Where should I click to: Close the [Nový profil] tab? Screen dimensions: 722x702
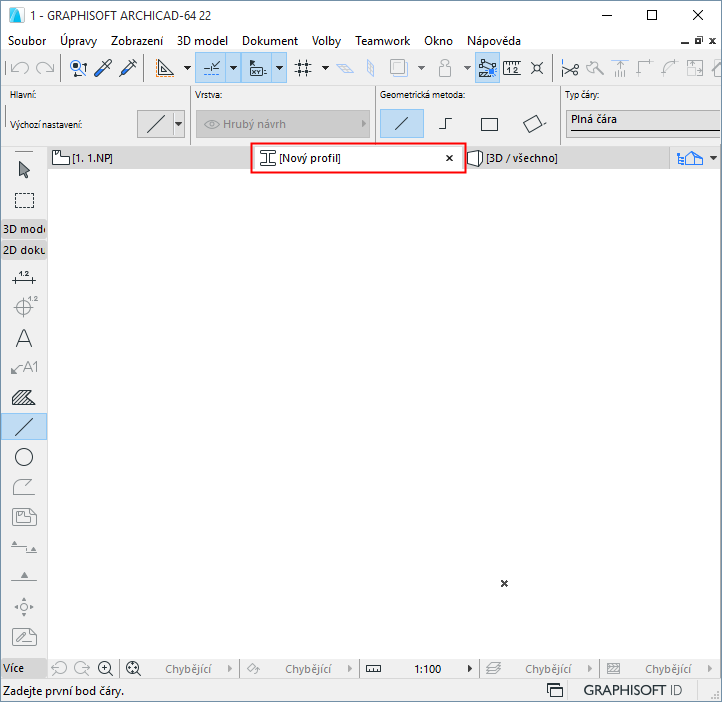(449, 158)
